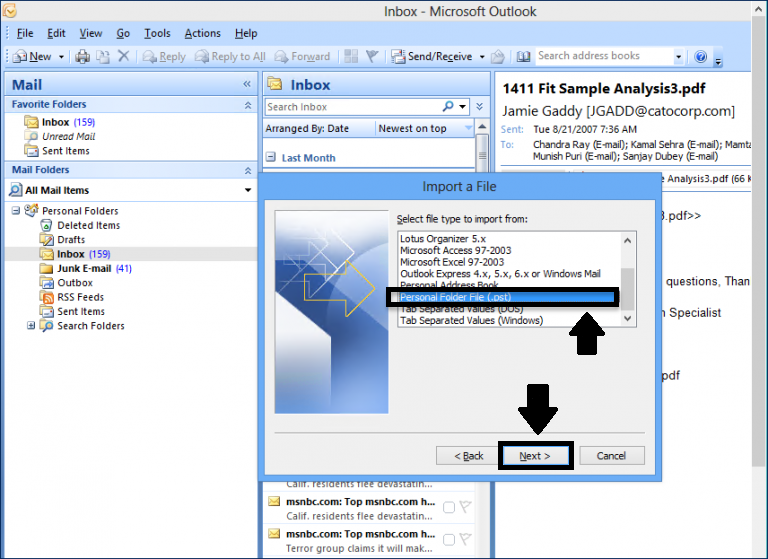Select Sent Items under Personal Folders
The image size is (768, 559).
pyautogui.click(x=72, y=312)
